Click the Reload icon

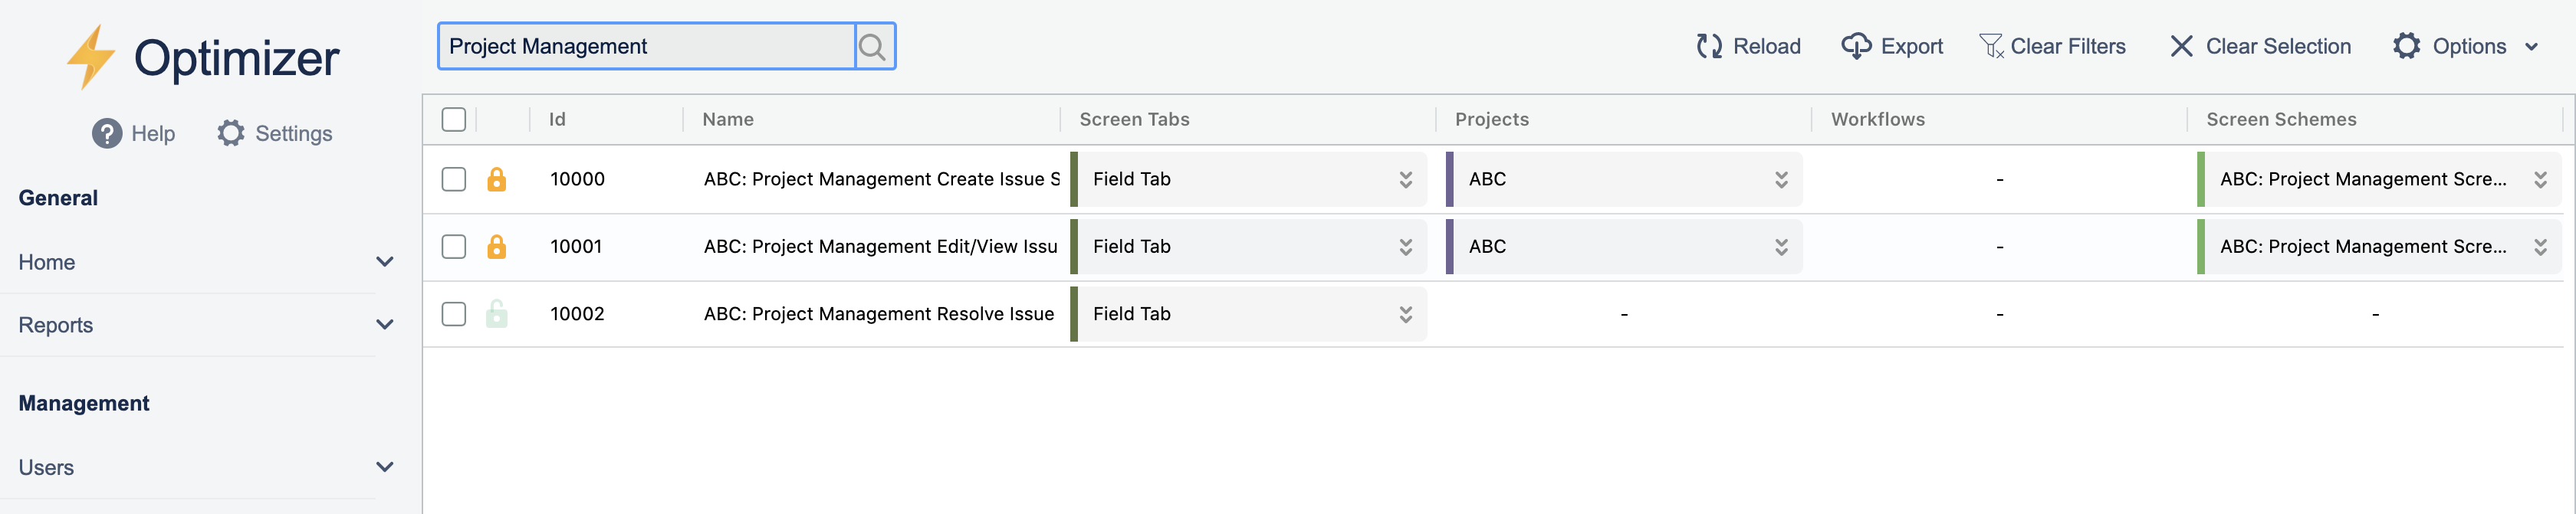tap(1709, 47)
